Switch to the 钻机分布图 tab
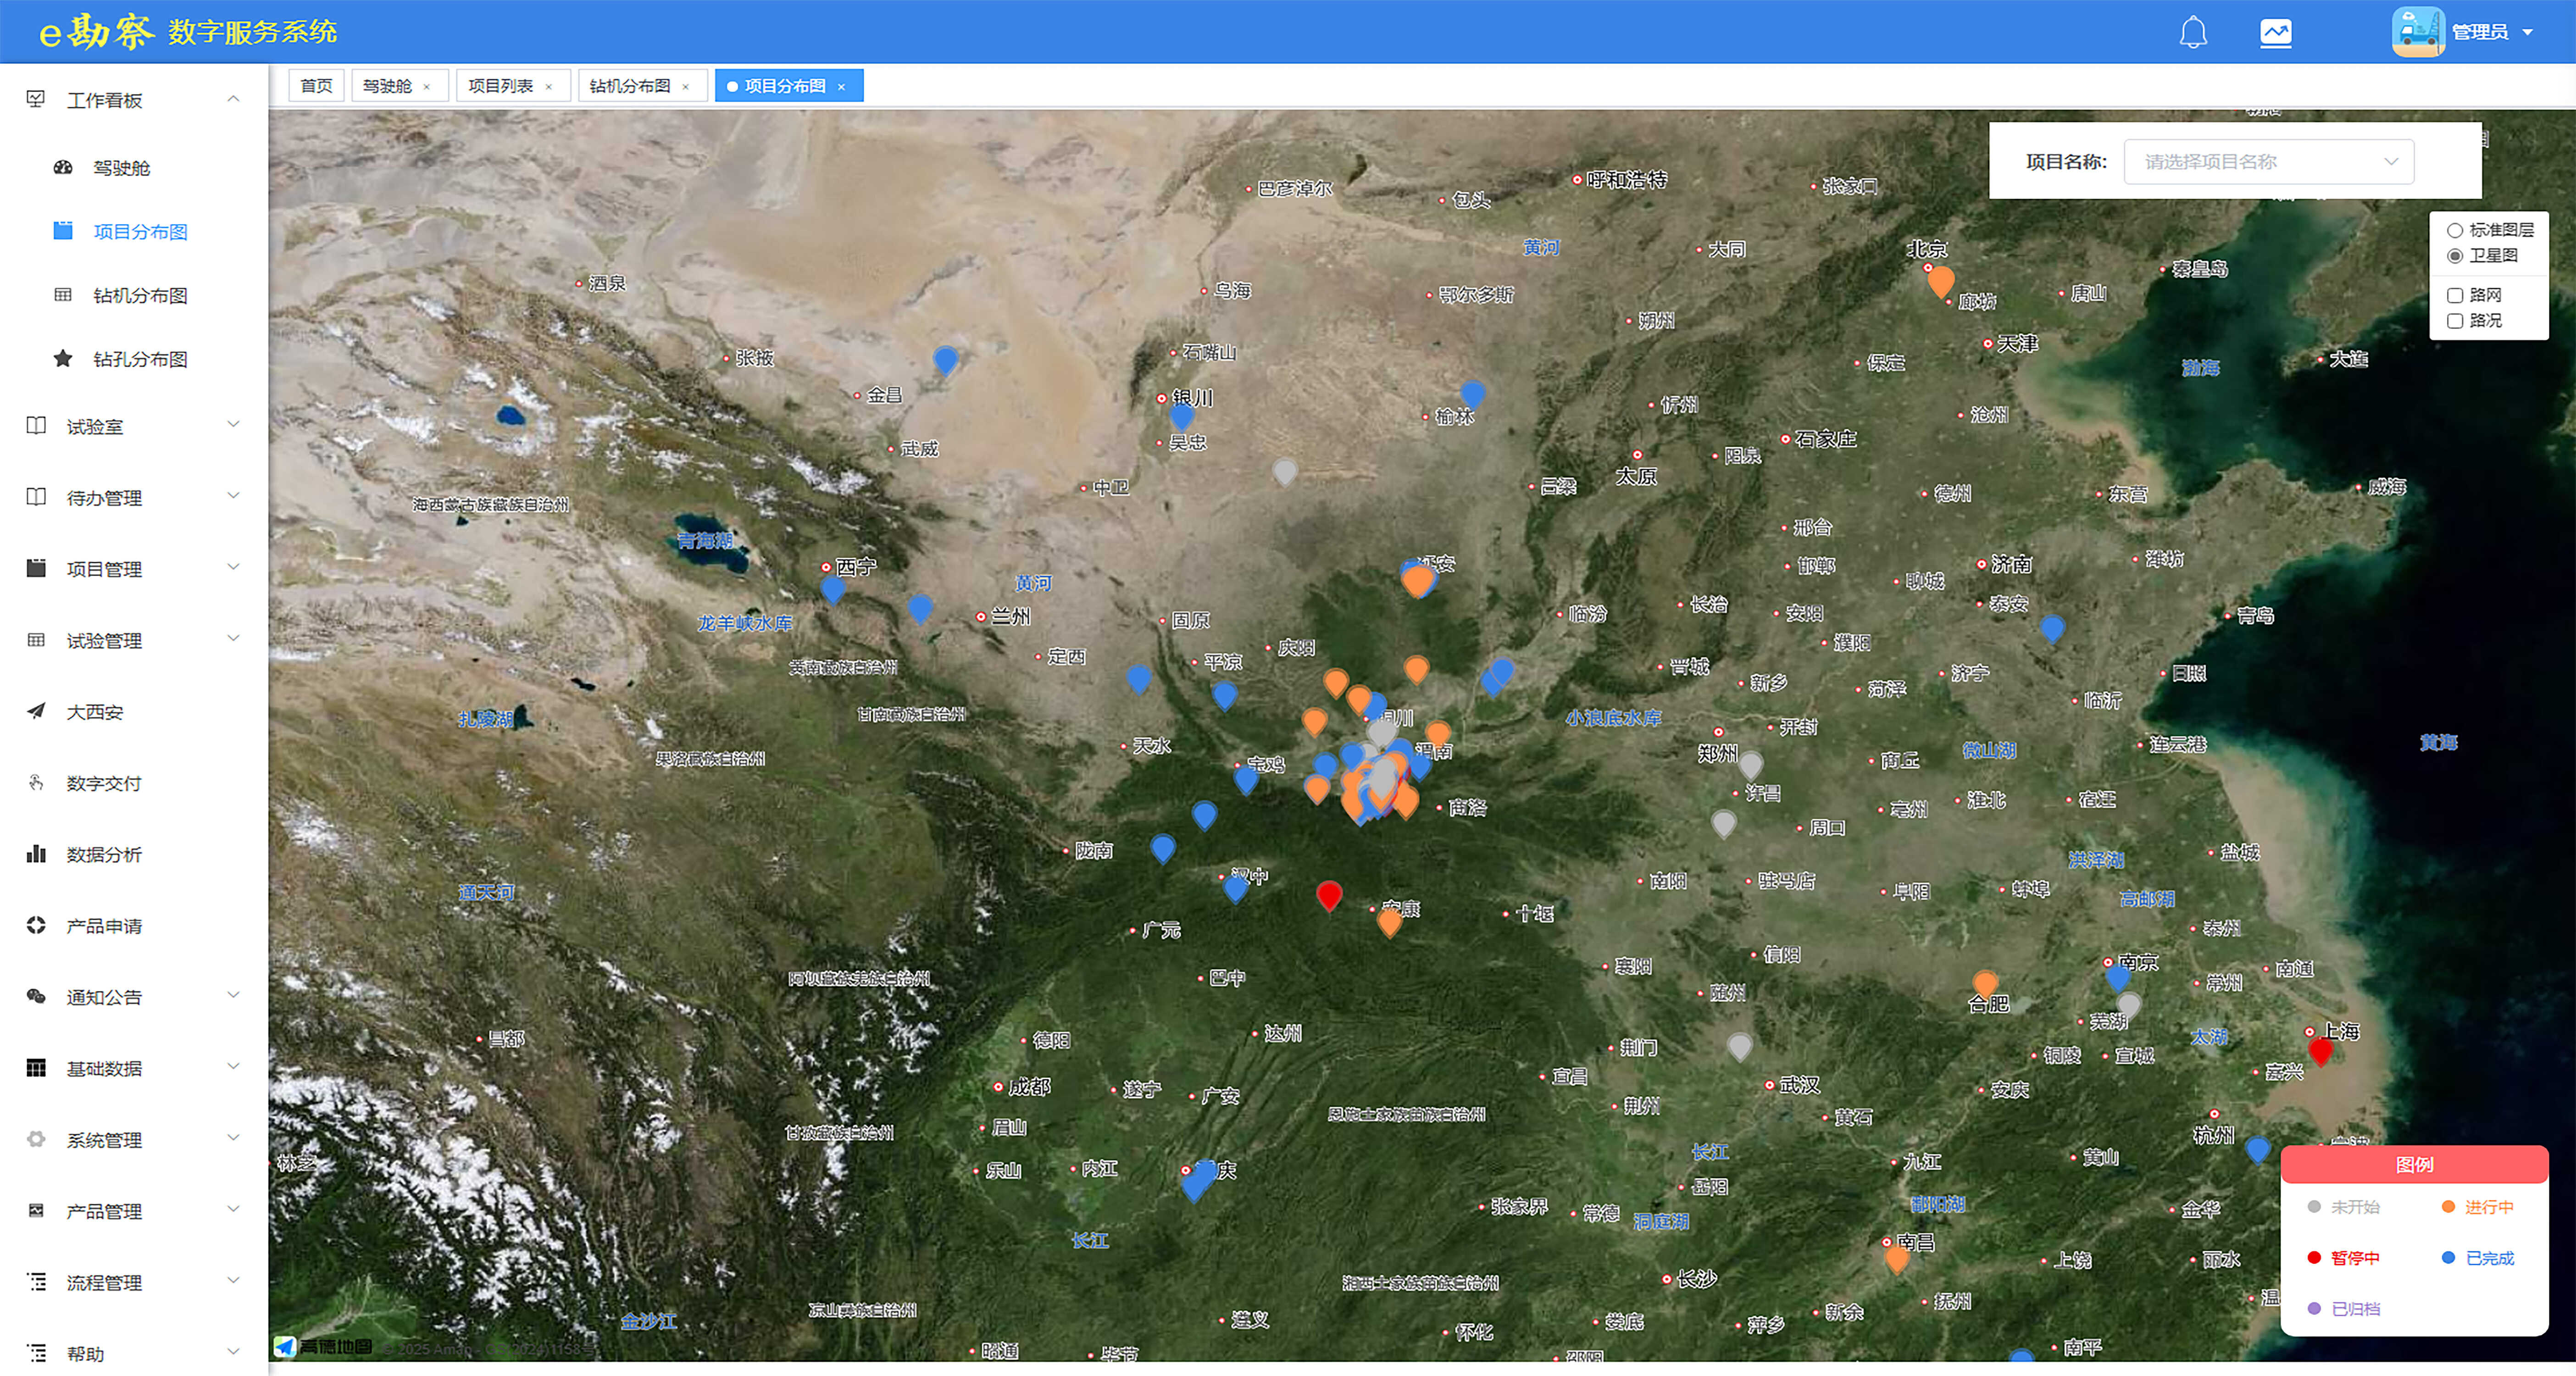Image resolution: width=2576 pixels, height=1376 pixels. [x=629, y=86]
